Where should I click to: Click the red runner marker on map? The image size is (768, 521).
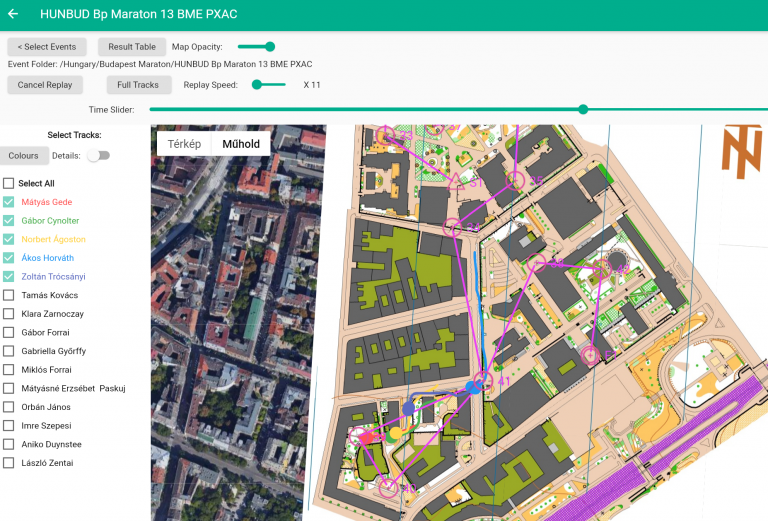click(366, 436)
